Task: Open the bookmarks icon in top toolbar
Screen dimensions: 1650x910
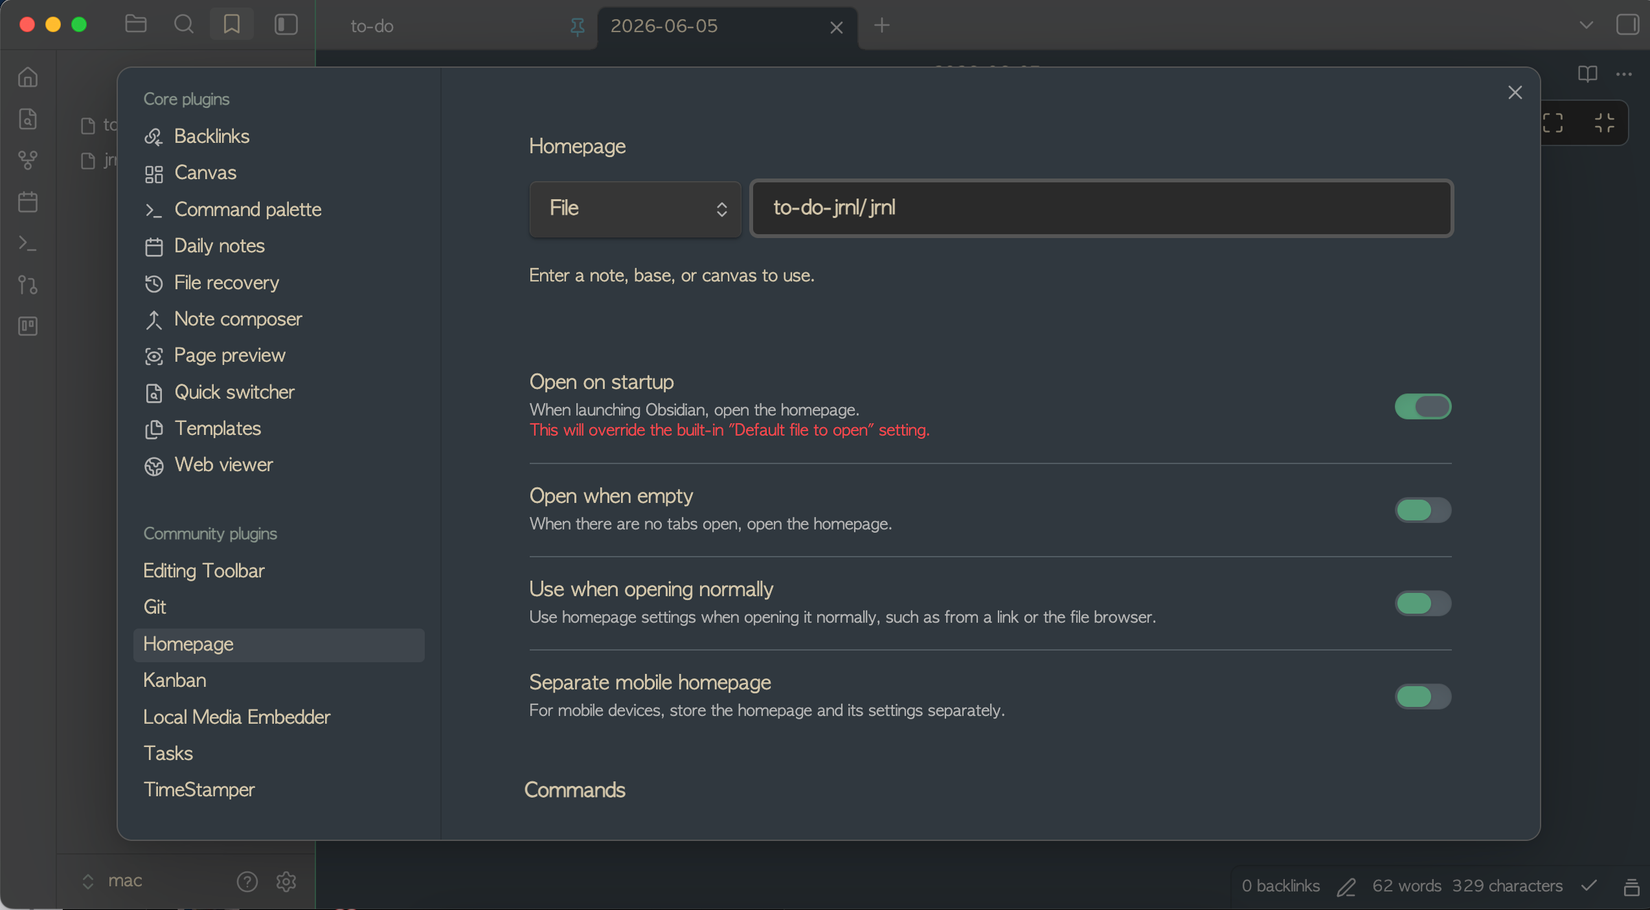Action: click(232, 25)
